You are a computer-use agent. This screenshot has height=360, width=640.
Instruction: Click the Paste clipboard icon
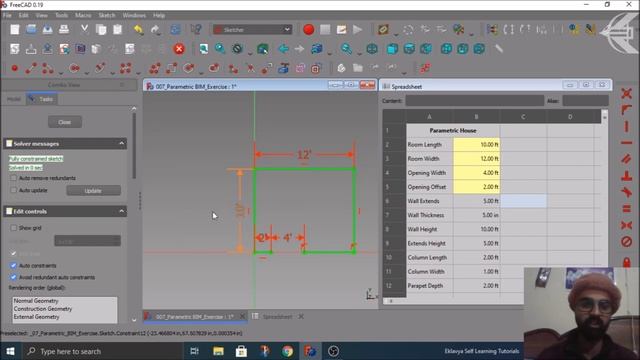point(118,29)
